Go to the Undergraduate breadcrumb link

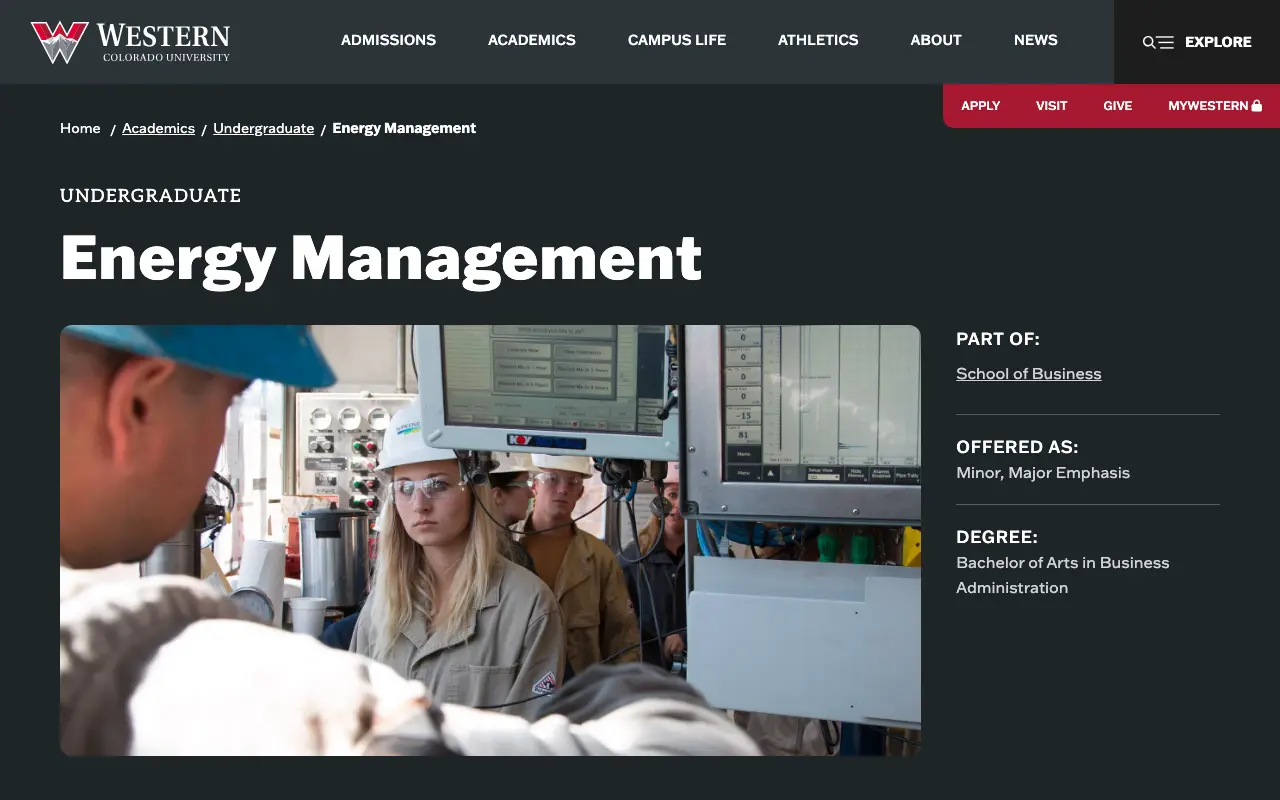264,128
